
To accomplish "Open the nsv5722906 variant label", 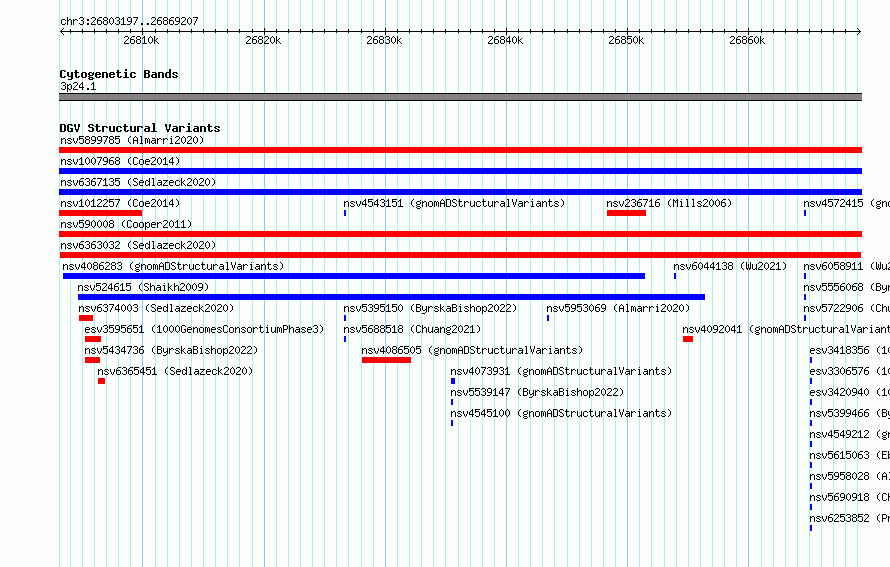I will point(846,308).
